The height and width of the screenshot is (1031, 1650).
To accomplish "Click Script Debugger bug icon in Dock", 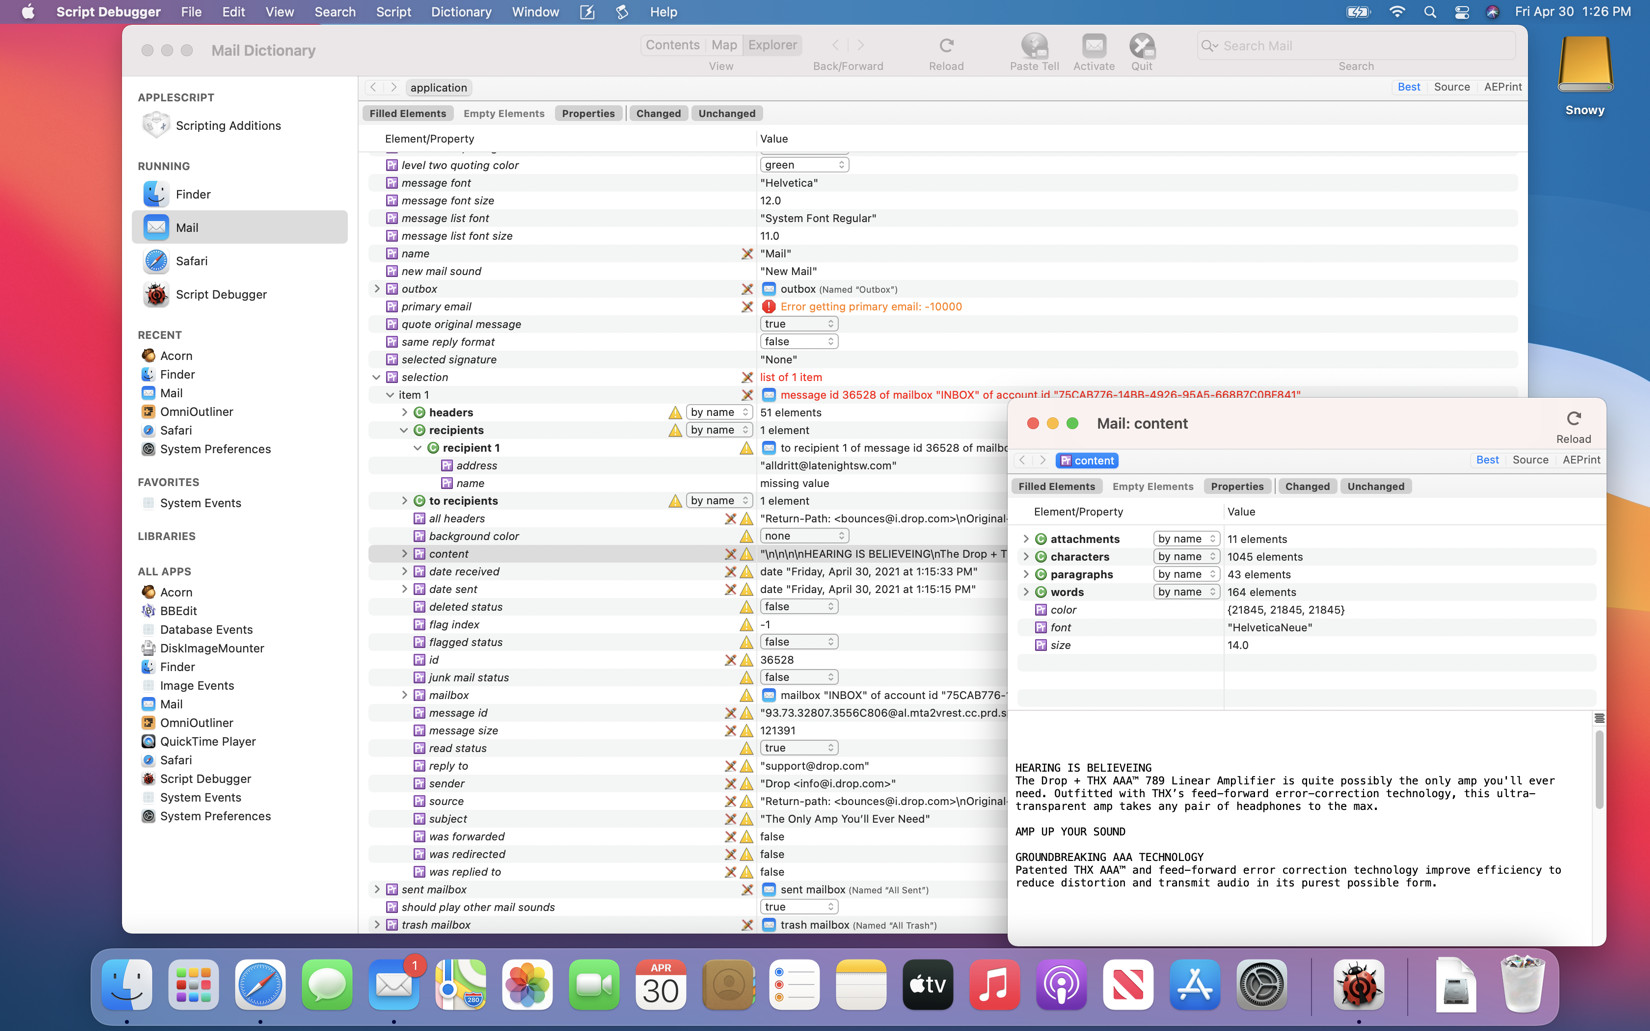I will click(1358, 986).
